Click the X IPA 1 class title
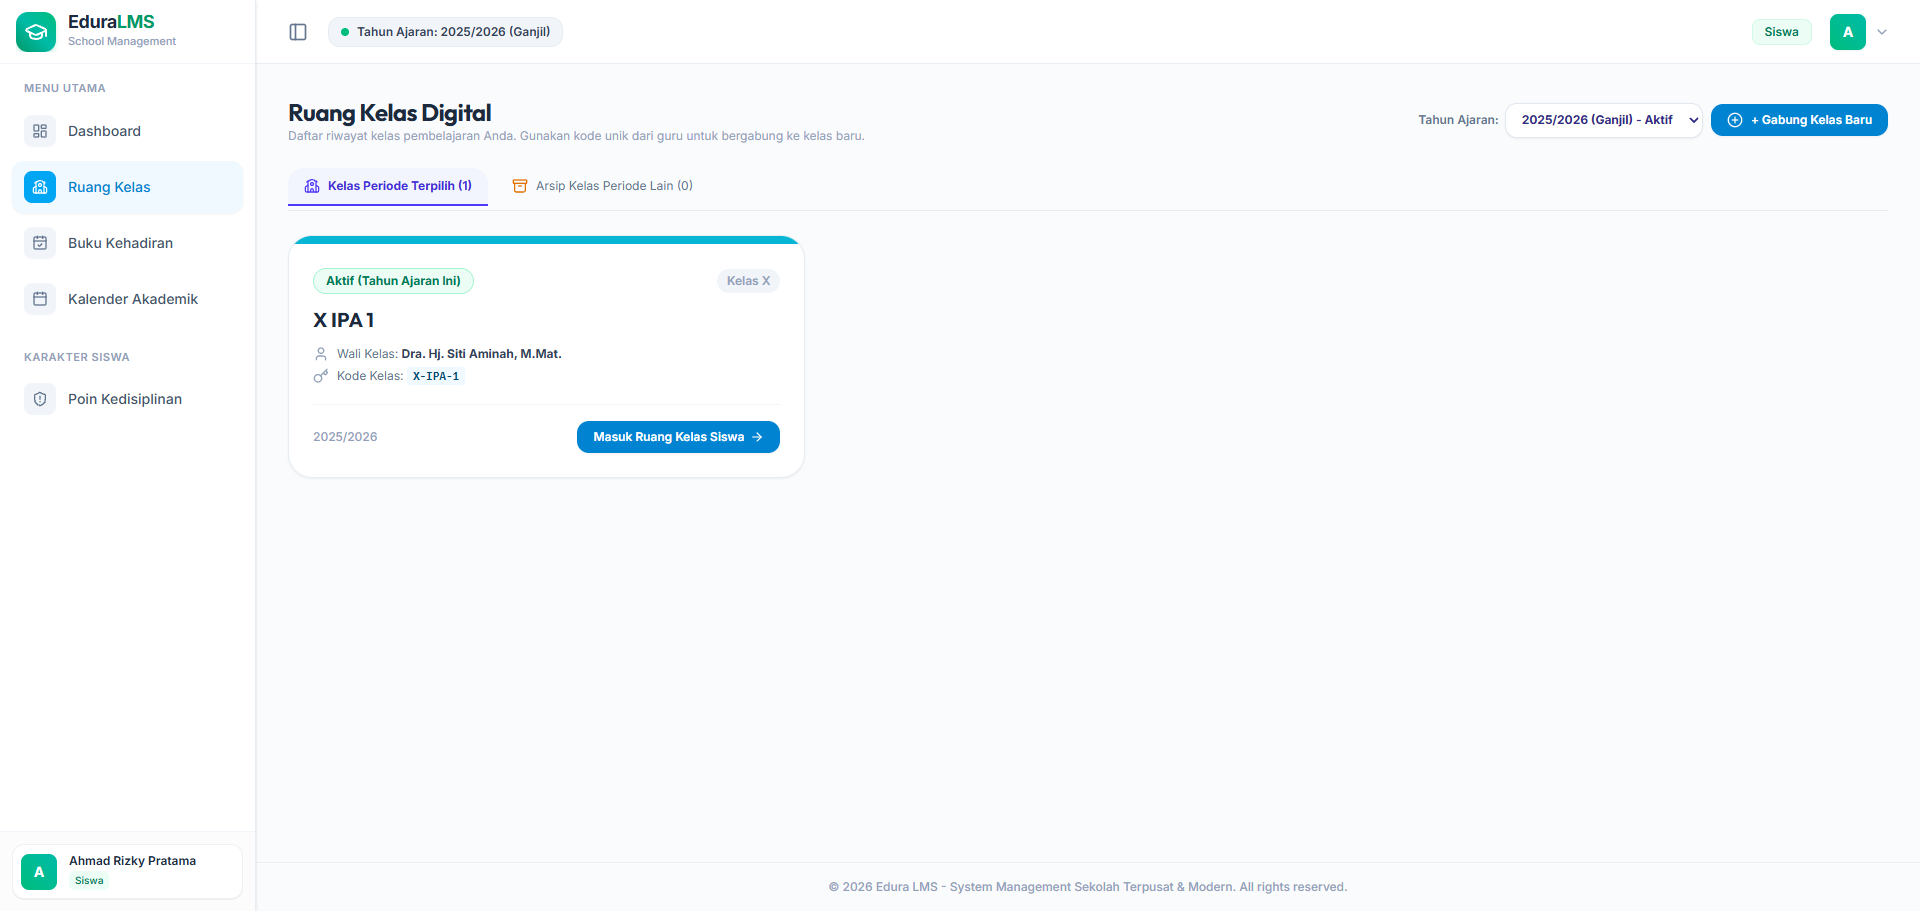The height and width of the screenshot is (911, 1920). click(344, 320)
